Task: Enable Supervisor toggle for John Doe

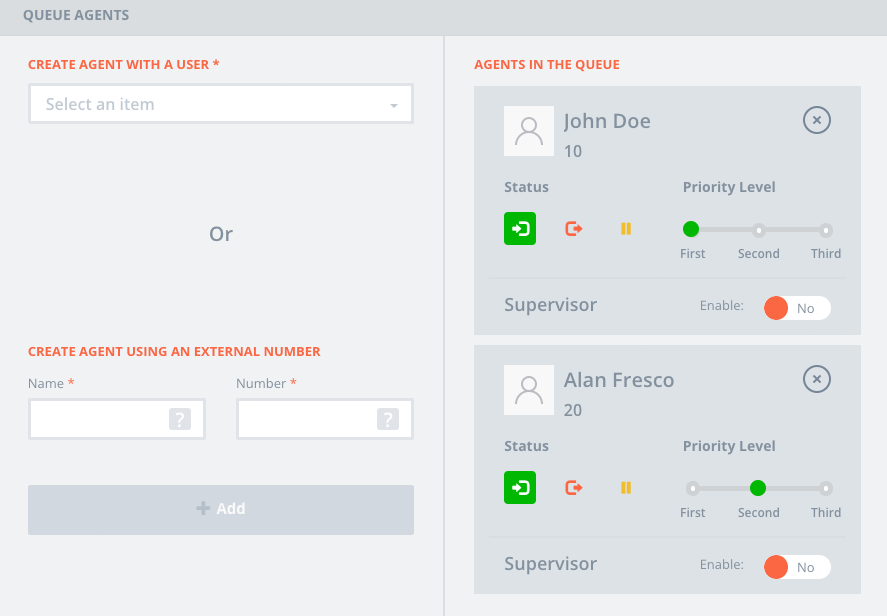Action: [x=797, y=308]
